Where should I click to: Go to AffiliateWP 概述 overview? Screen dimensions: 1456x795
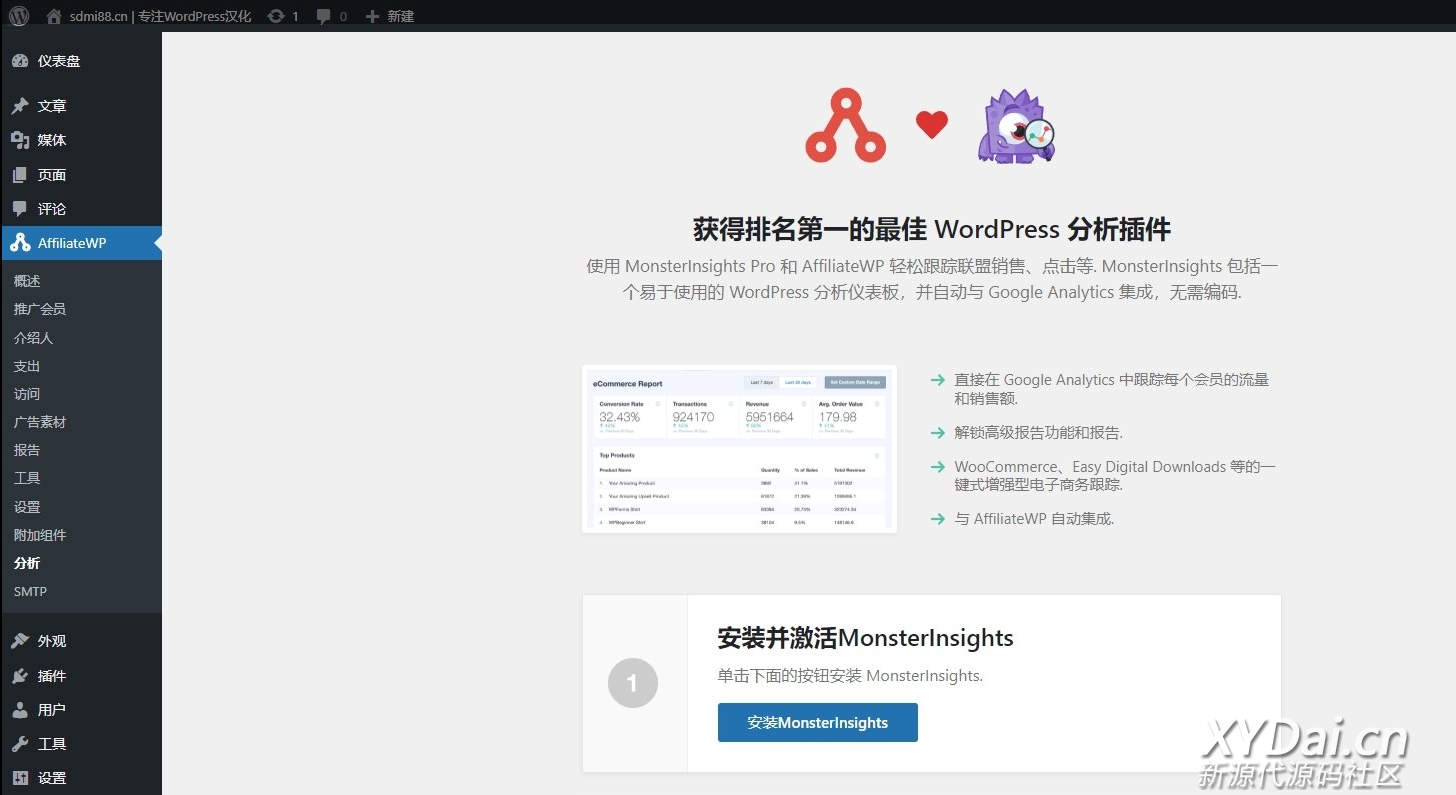(27, 281)
